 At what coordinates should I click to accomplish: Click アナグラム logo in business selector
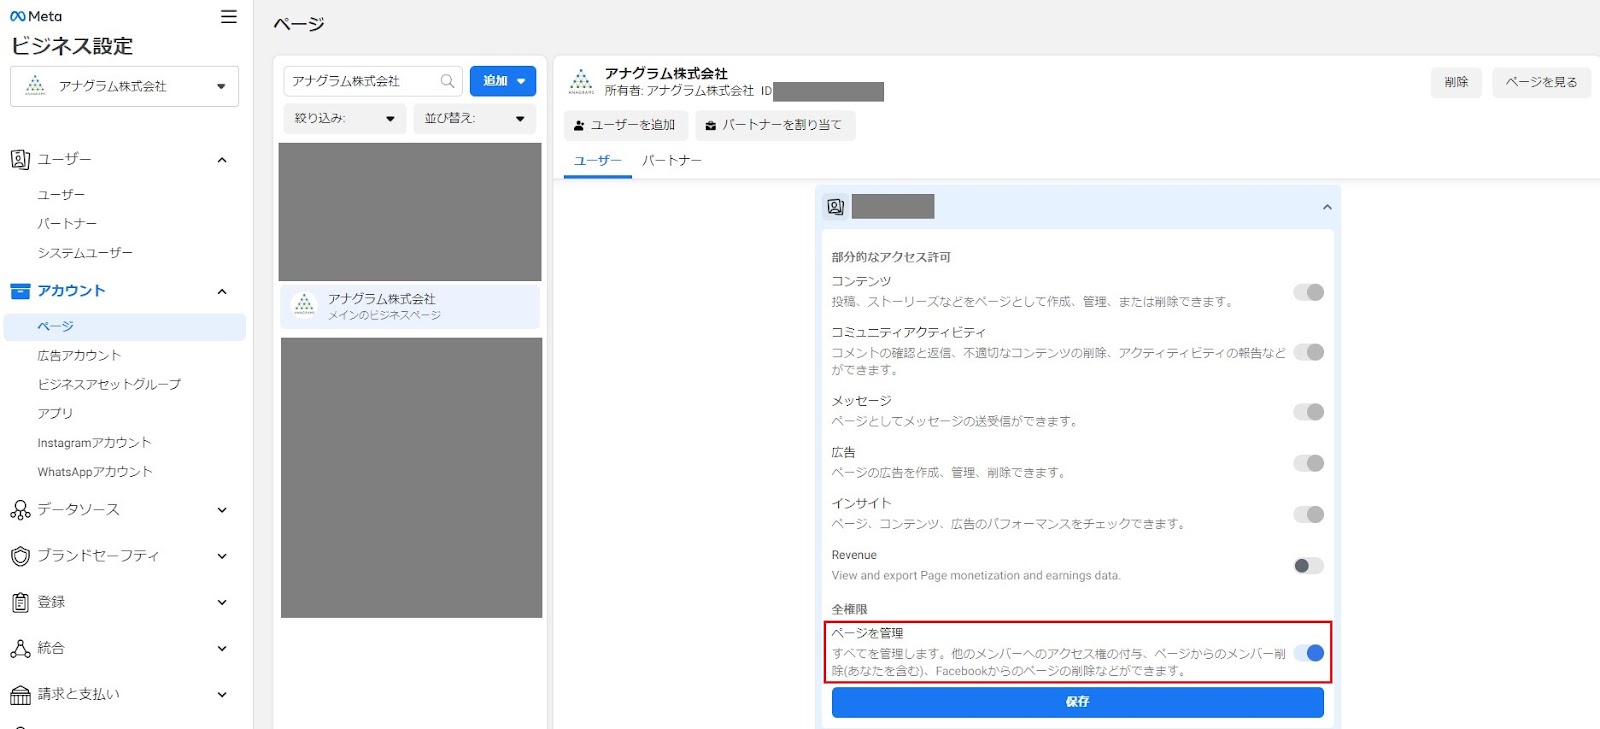click(35, 86)
